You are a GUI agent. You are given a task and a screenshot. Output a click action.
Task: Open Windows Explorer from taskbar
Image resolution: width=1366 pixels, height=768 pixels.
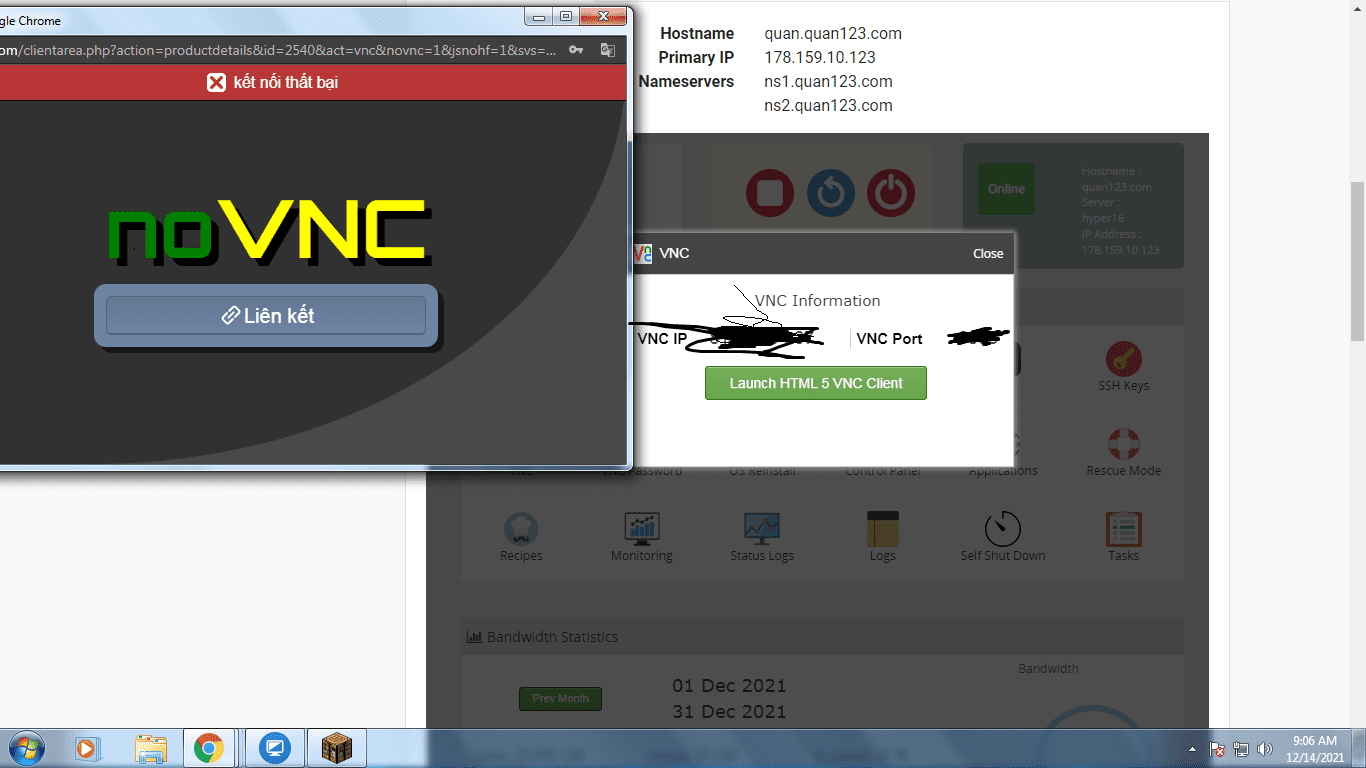point(151,748)
